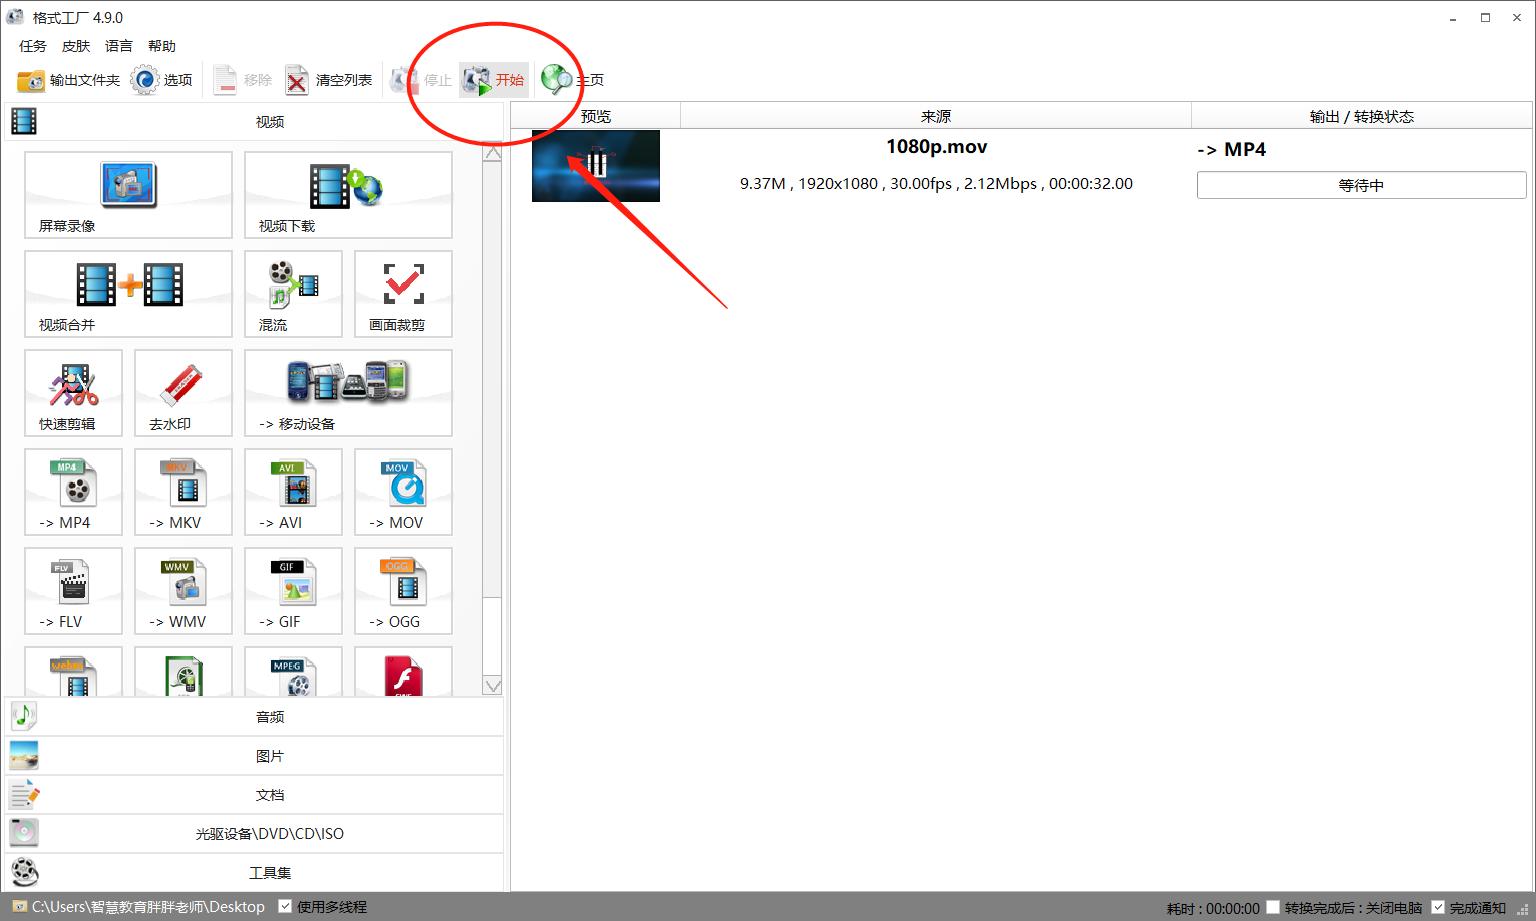Click the WebM format icon
This screenshot has height=921, width=1536.
[73, 672]
